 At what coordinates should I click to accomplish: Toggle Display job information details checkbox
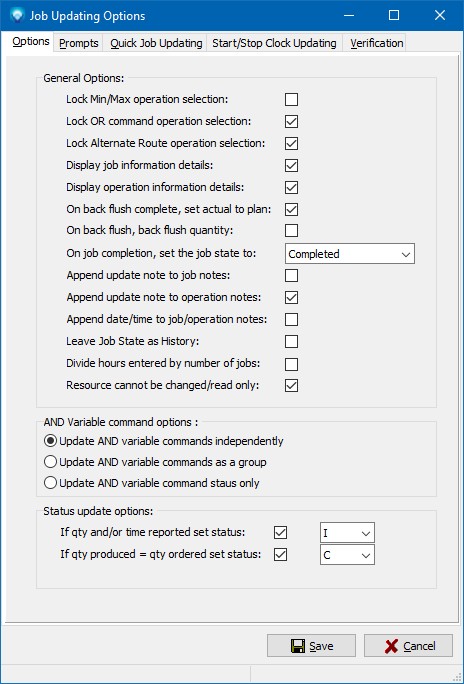(291, 165)
